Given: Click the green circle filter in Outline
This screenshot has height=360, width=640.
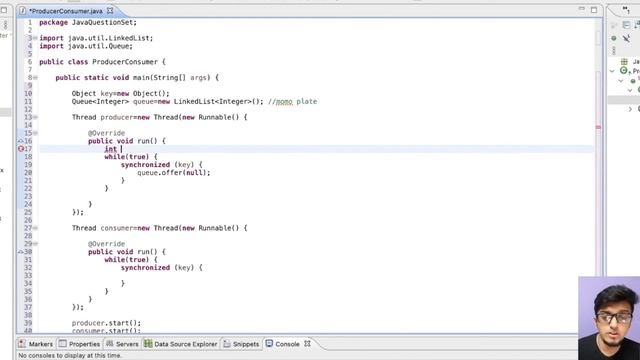Looking at the screenshot, I should tap(614, 38).
